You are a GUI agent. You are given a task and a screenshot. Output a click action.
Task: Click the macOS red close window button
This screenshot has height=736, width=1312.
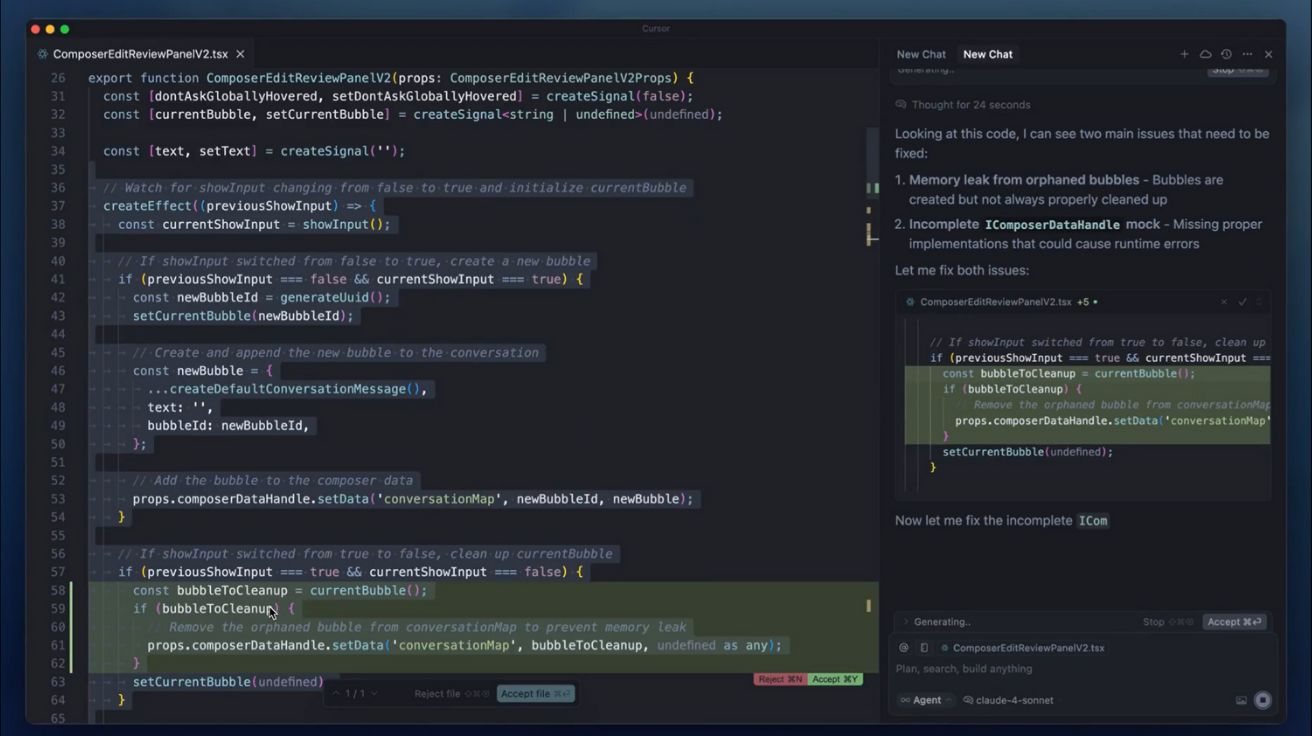pos(33,30)
